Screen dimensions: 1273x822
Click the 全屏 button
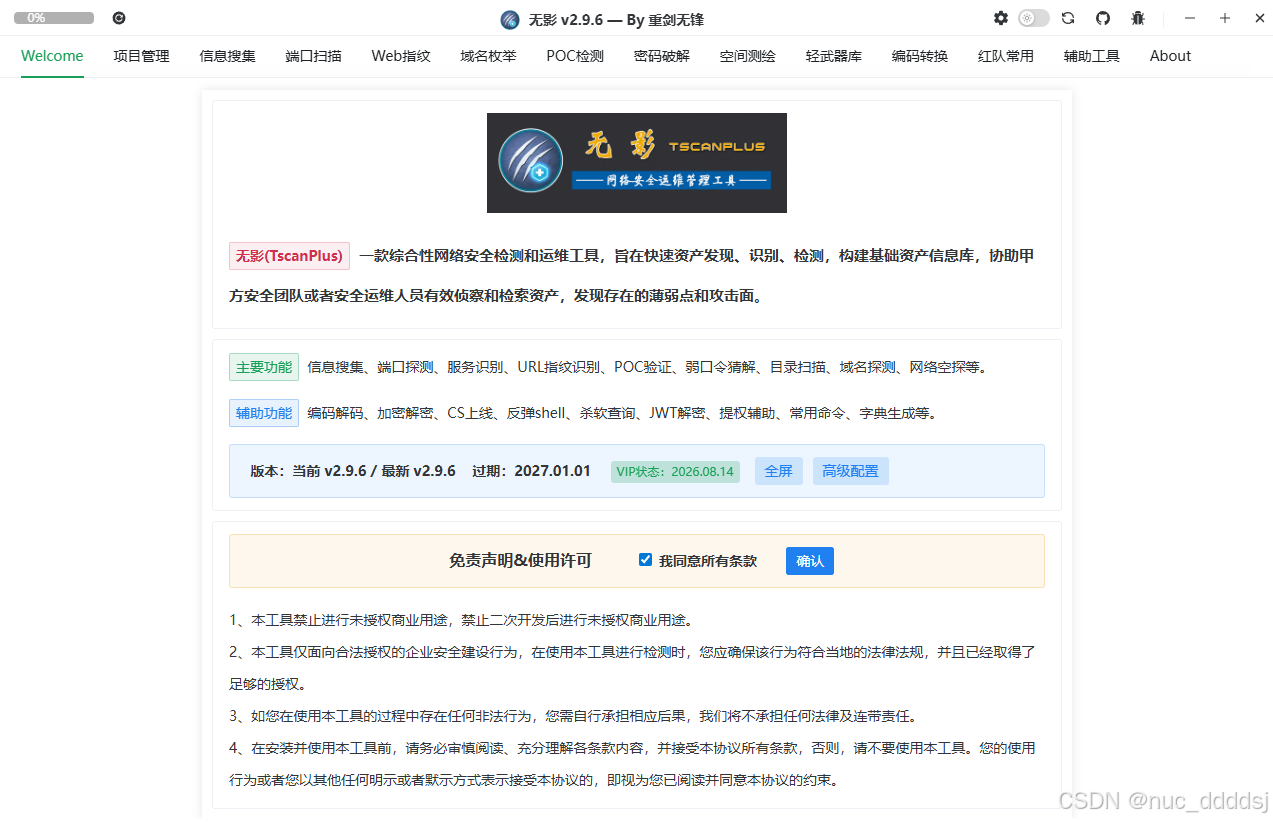coord(778,471)
